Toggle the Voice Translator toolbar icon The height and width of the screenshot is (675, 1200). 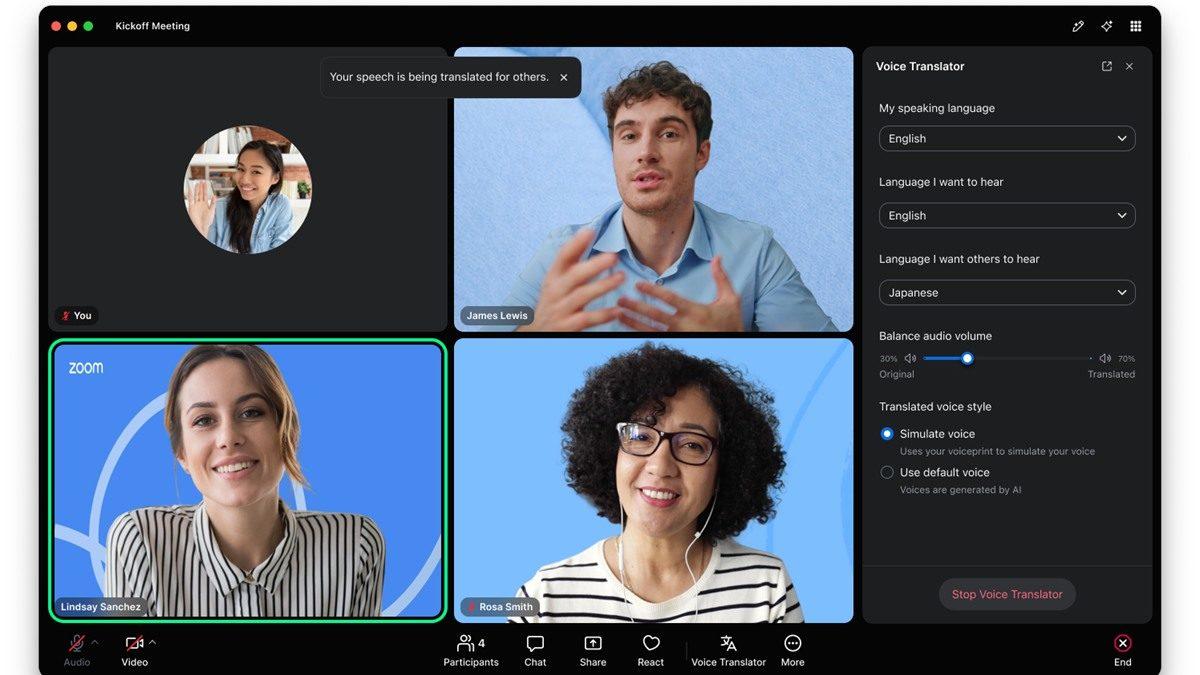tap(728, 643)
